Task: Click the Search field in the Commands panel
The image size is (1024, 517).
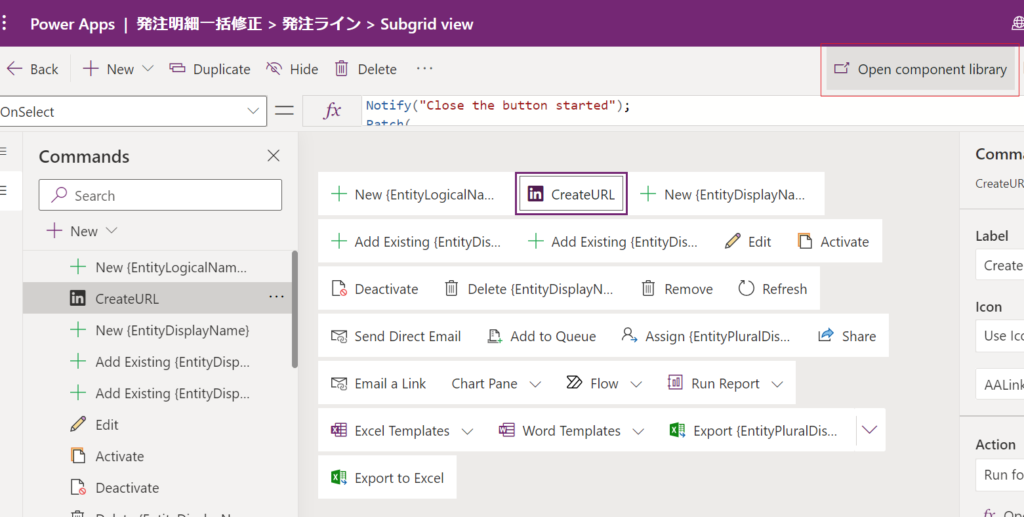Action: tap(170, 196)
